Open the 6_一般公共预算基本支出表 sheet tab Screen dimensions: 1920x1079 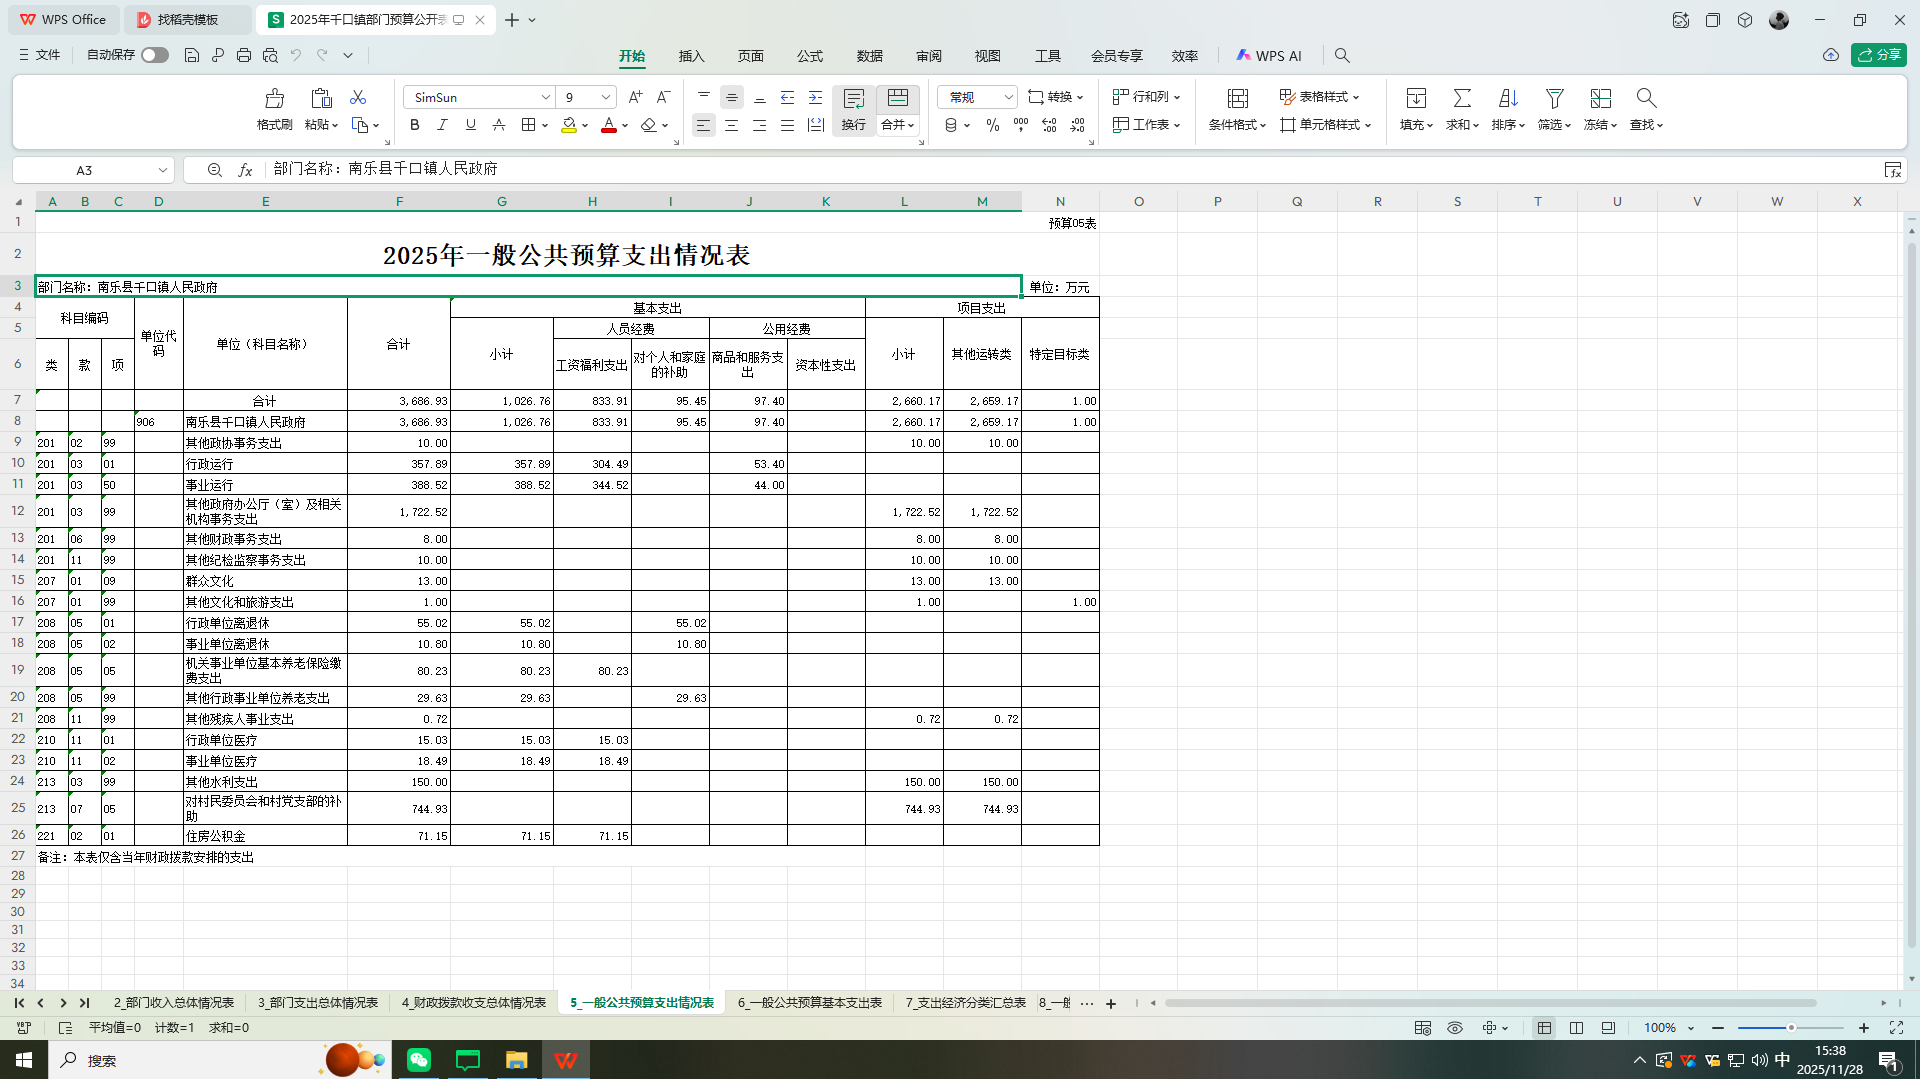pos(809,1001)
